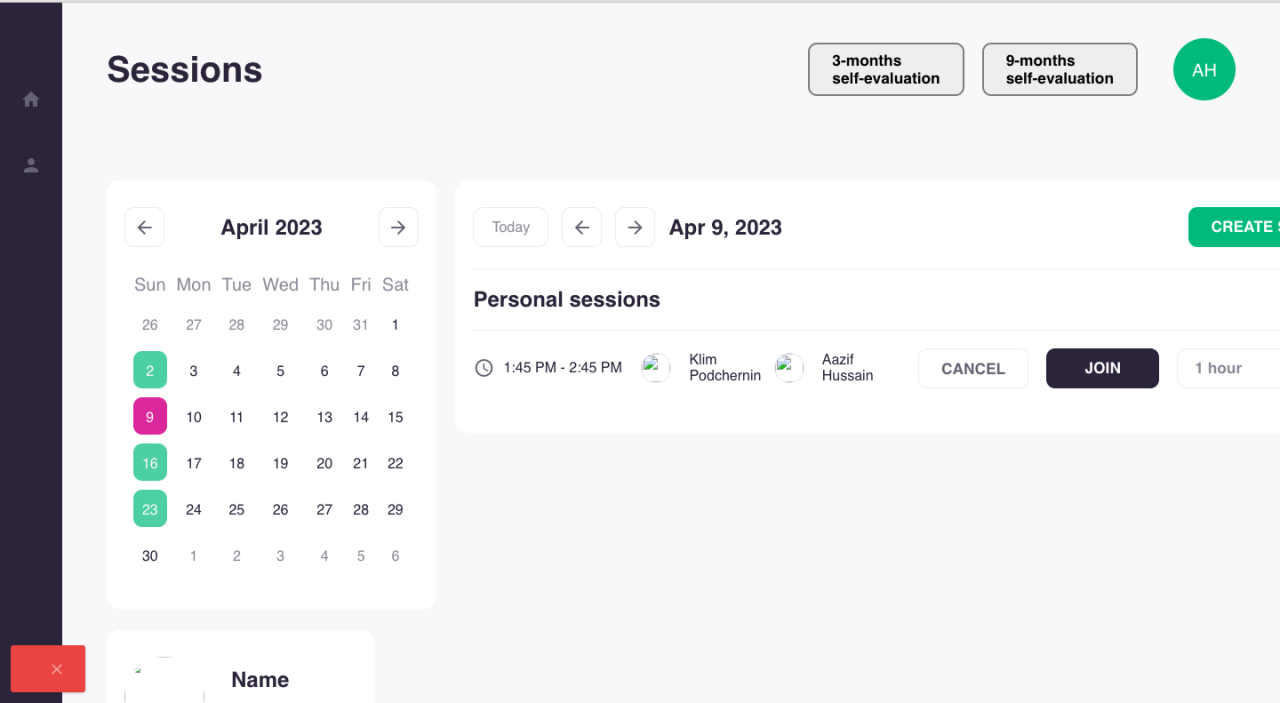Open the 9-months self-evaluation
This screenshot has width=1280, height=703.
1060,69
